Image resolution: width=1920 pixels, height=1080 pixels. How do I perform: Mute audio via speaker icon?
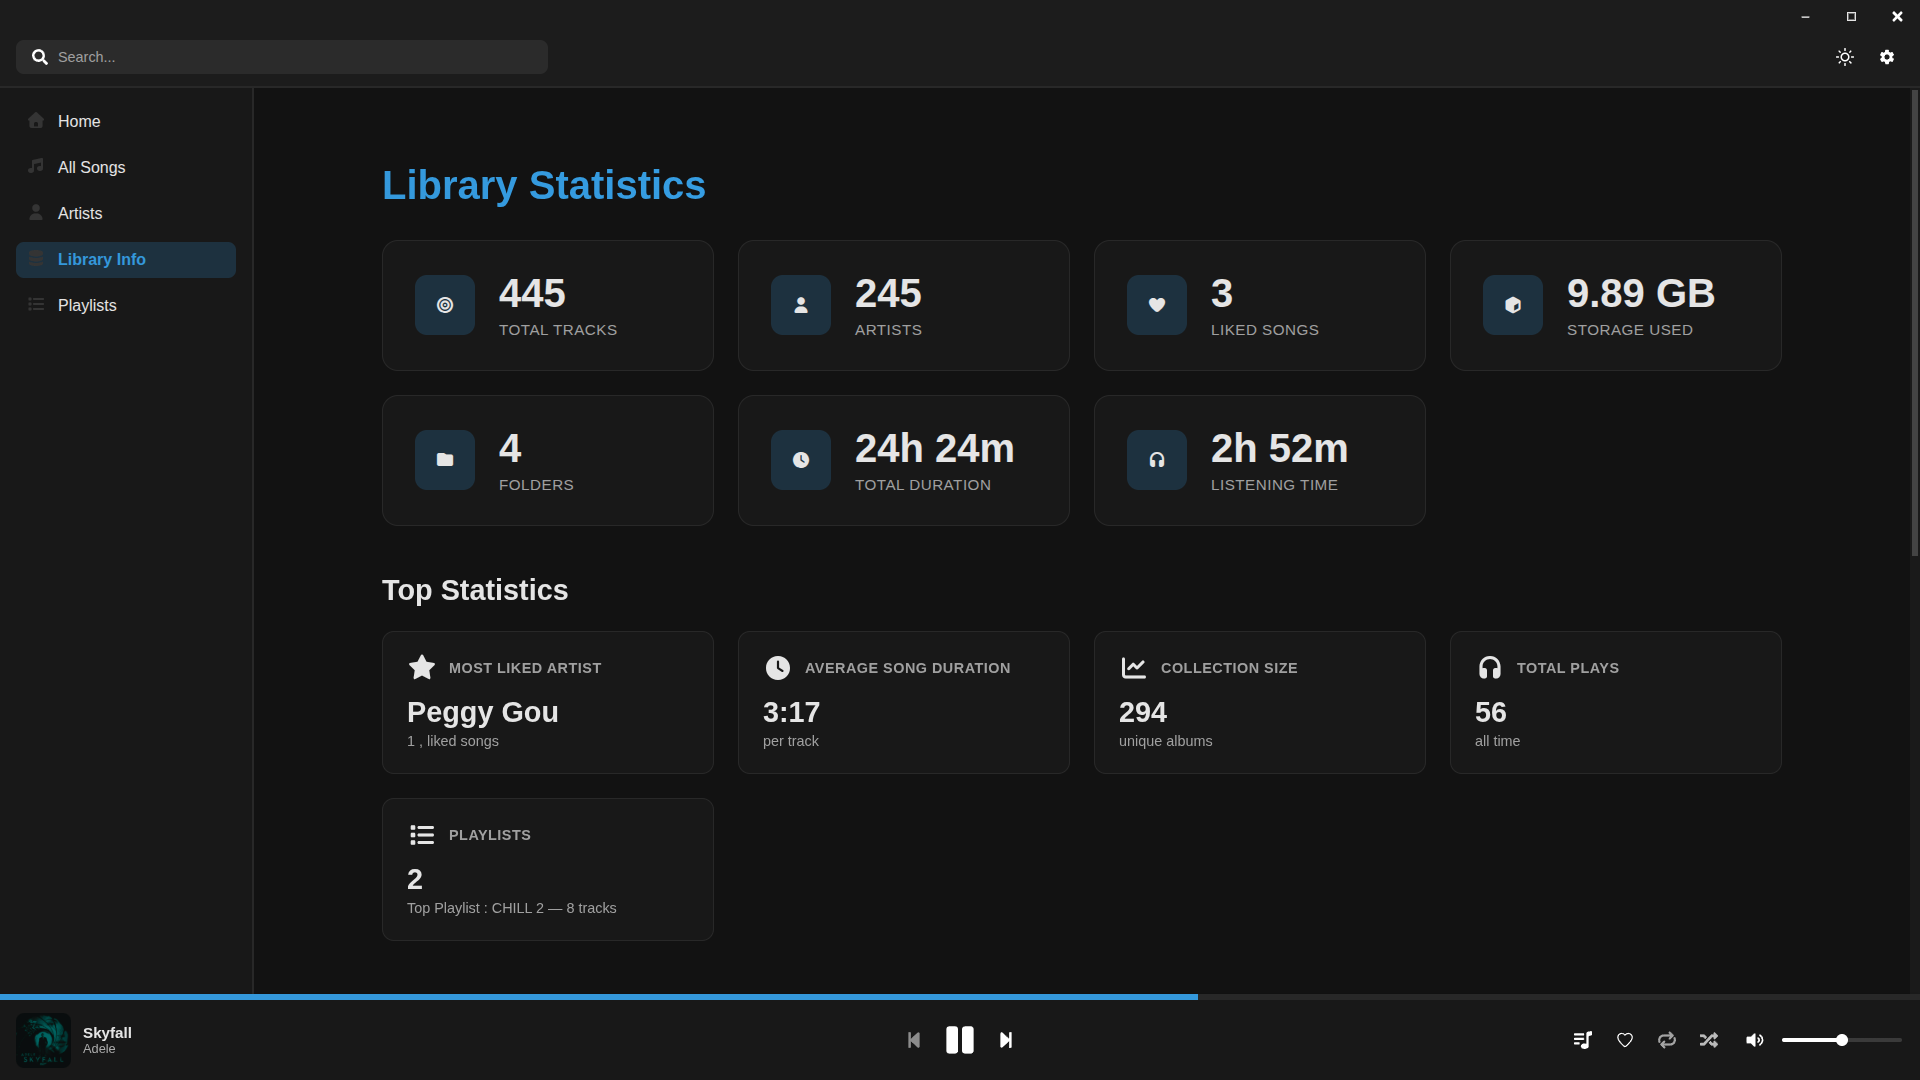click(1754, 1040)
